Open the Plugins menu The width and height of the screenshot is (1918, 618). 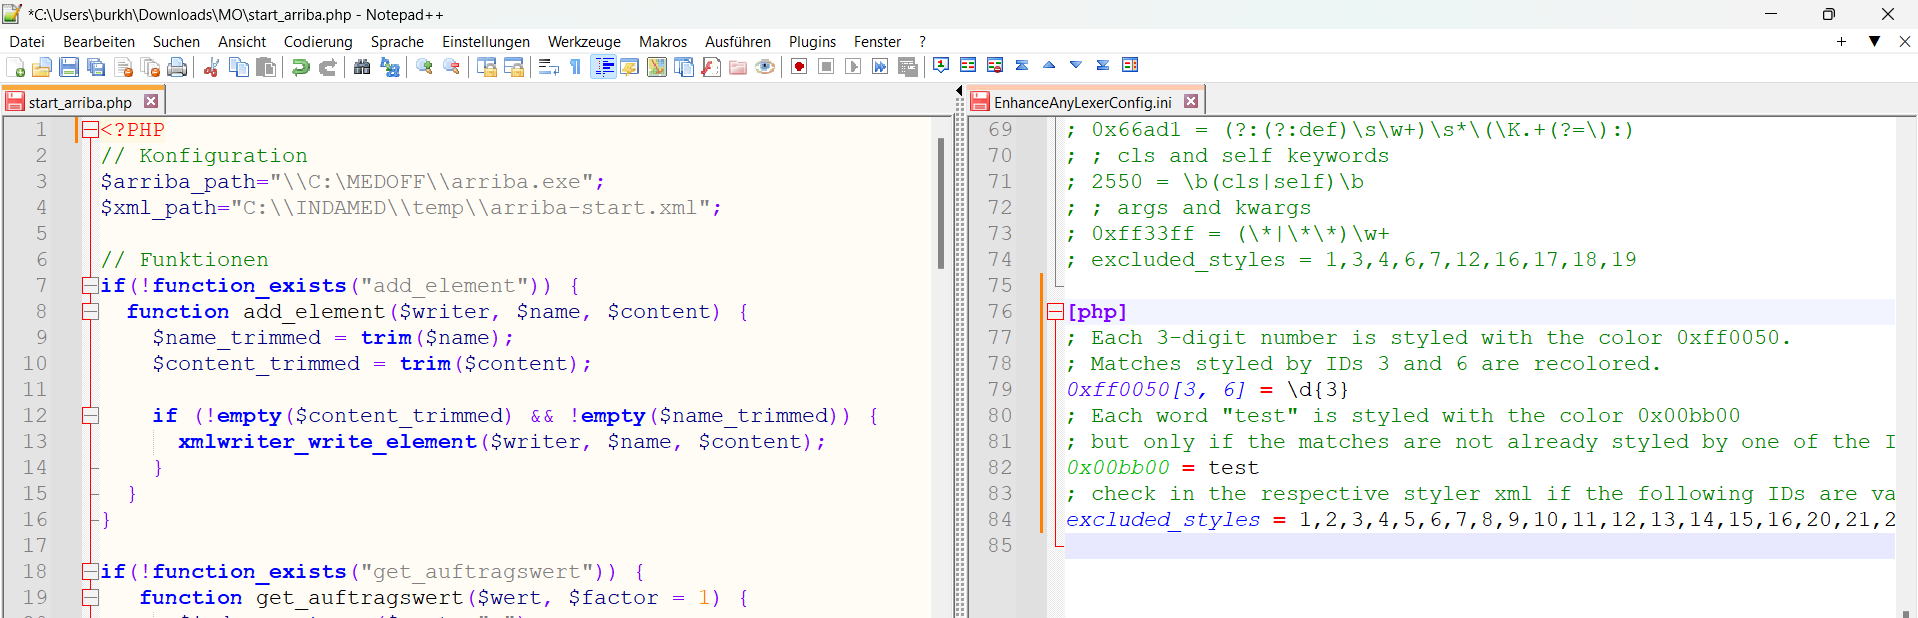[812, 41]
